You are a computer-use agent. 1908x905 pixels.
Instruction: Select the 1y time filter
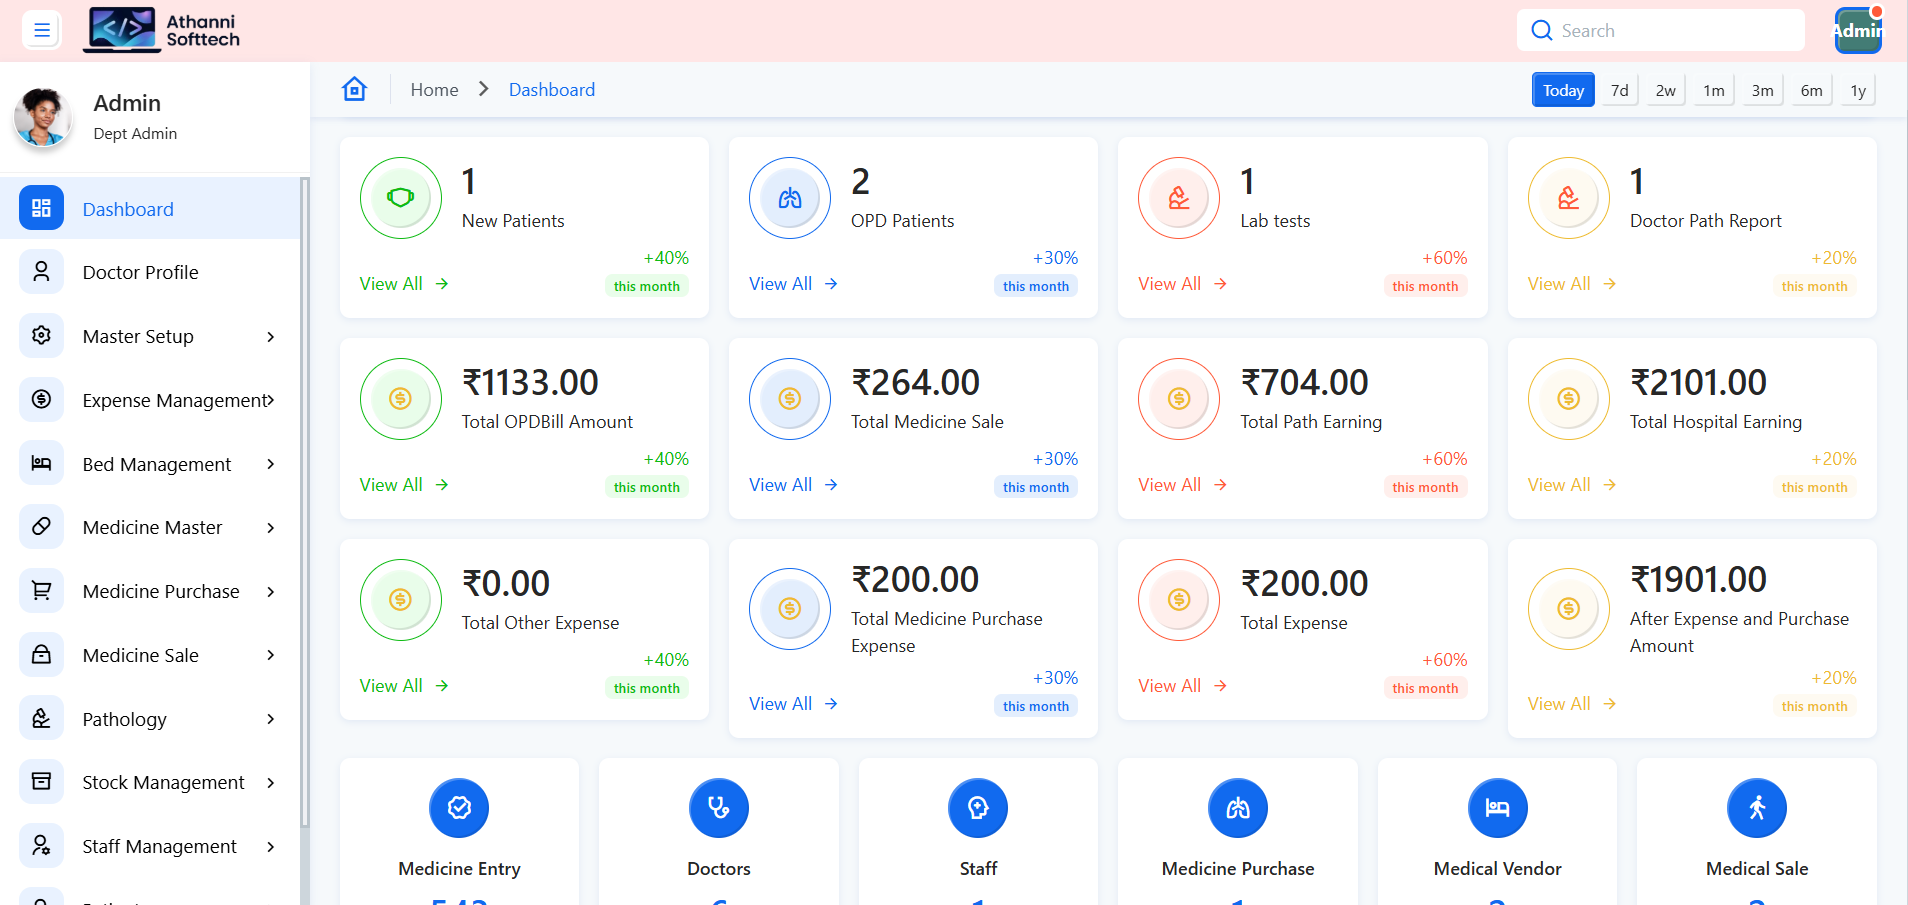point(1857,89)
